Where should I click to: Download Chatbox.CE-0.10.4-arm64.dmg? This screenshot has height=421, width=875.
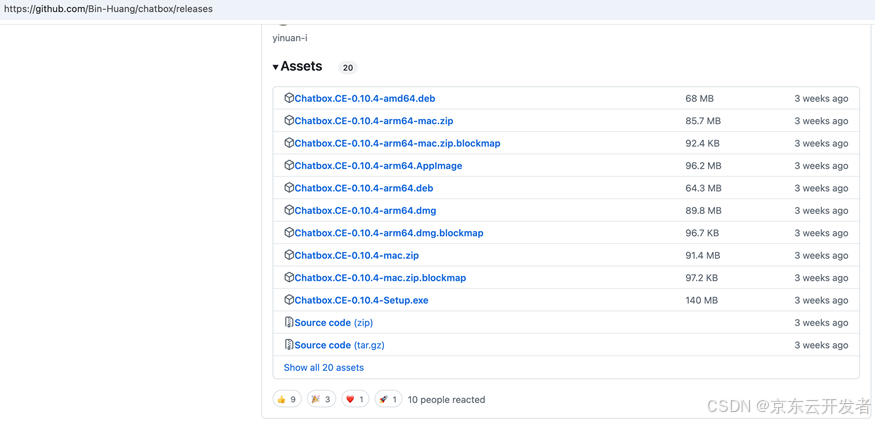pos(366,210)
